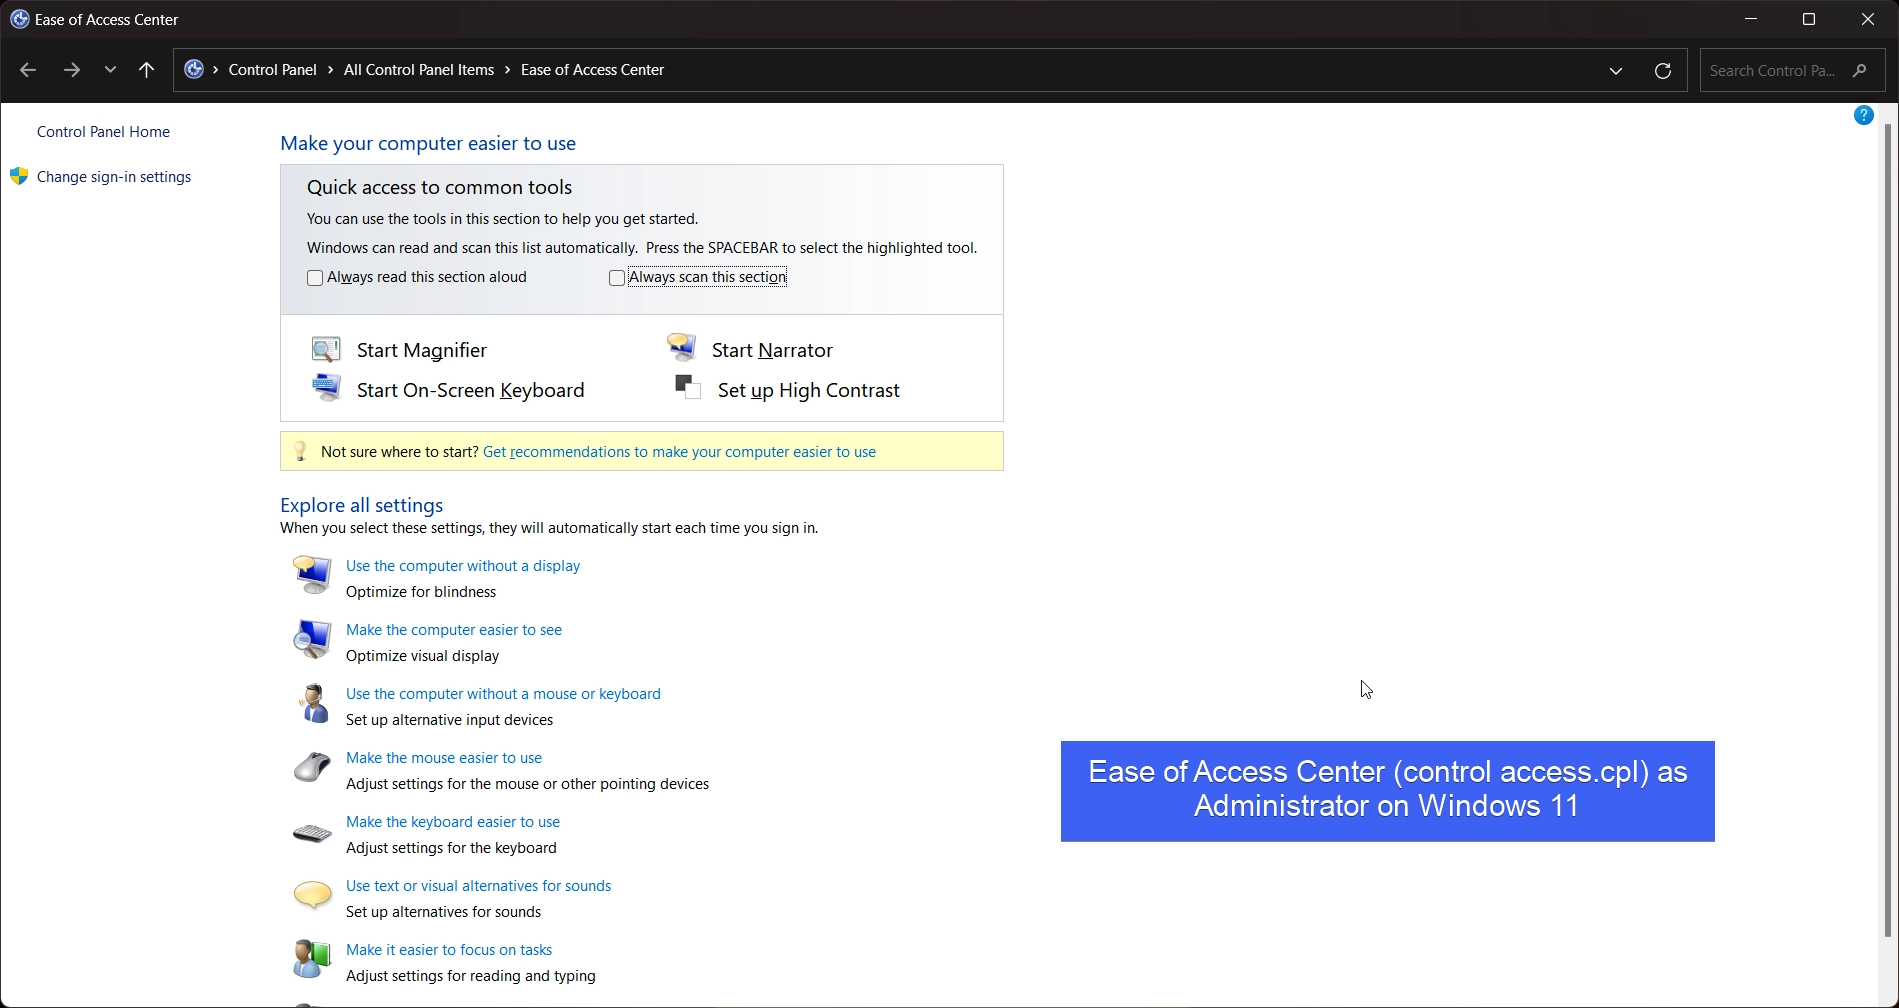Go back using the back arrow
Screen dimensions: 1899x1008
click(28, 70)
